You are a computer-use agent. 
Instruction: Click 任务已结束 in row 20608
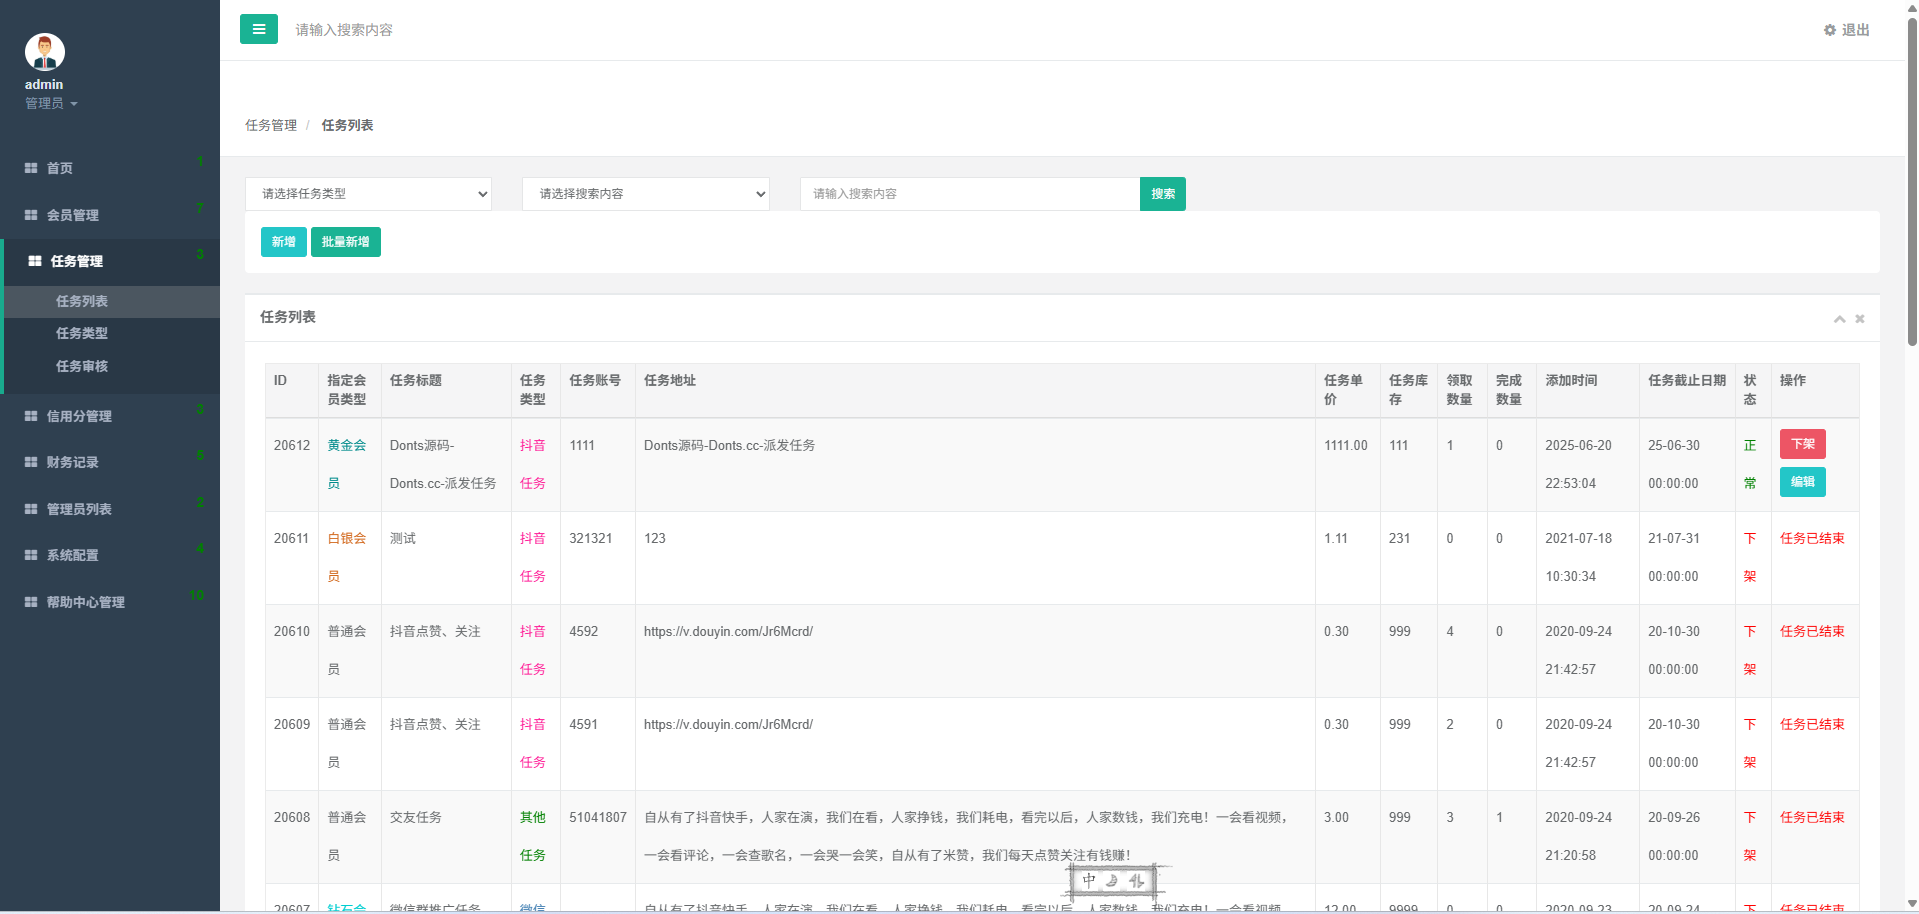click(x=1812, y=817)
